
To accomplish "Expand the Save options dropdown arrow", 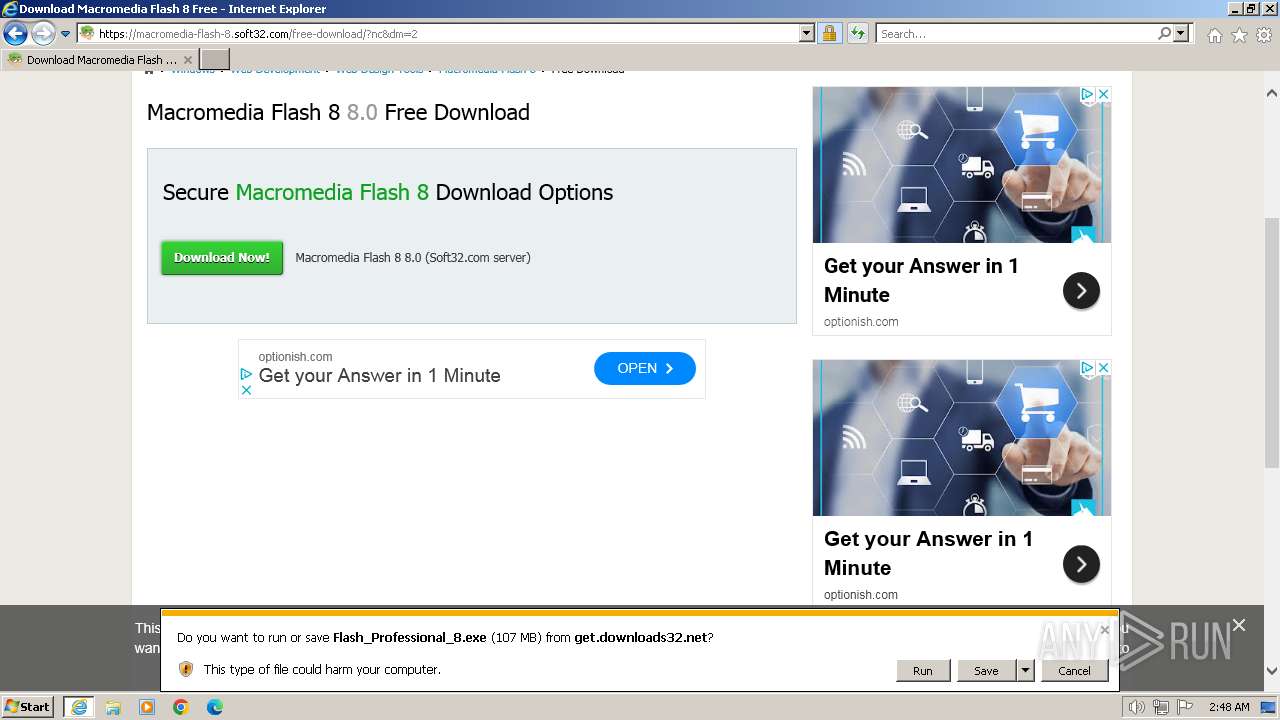I will tap(1025, 670).
